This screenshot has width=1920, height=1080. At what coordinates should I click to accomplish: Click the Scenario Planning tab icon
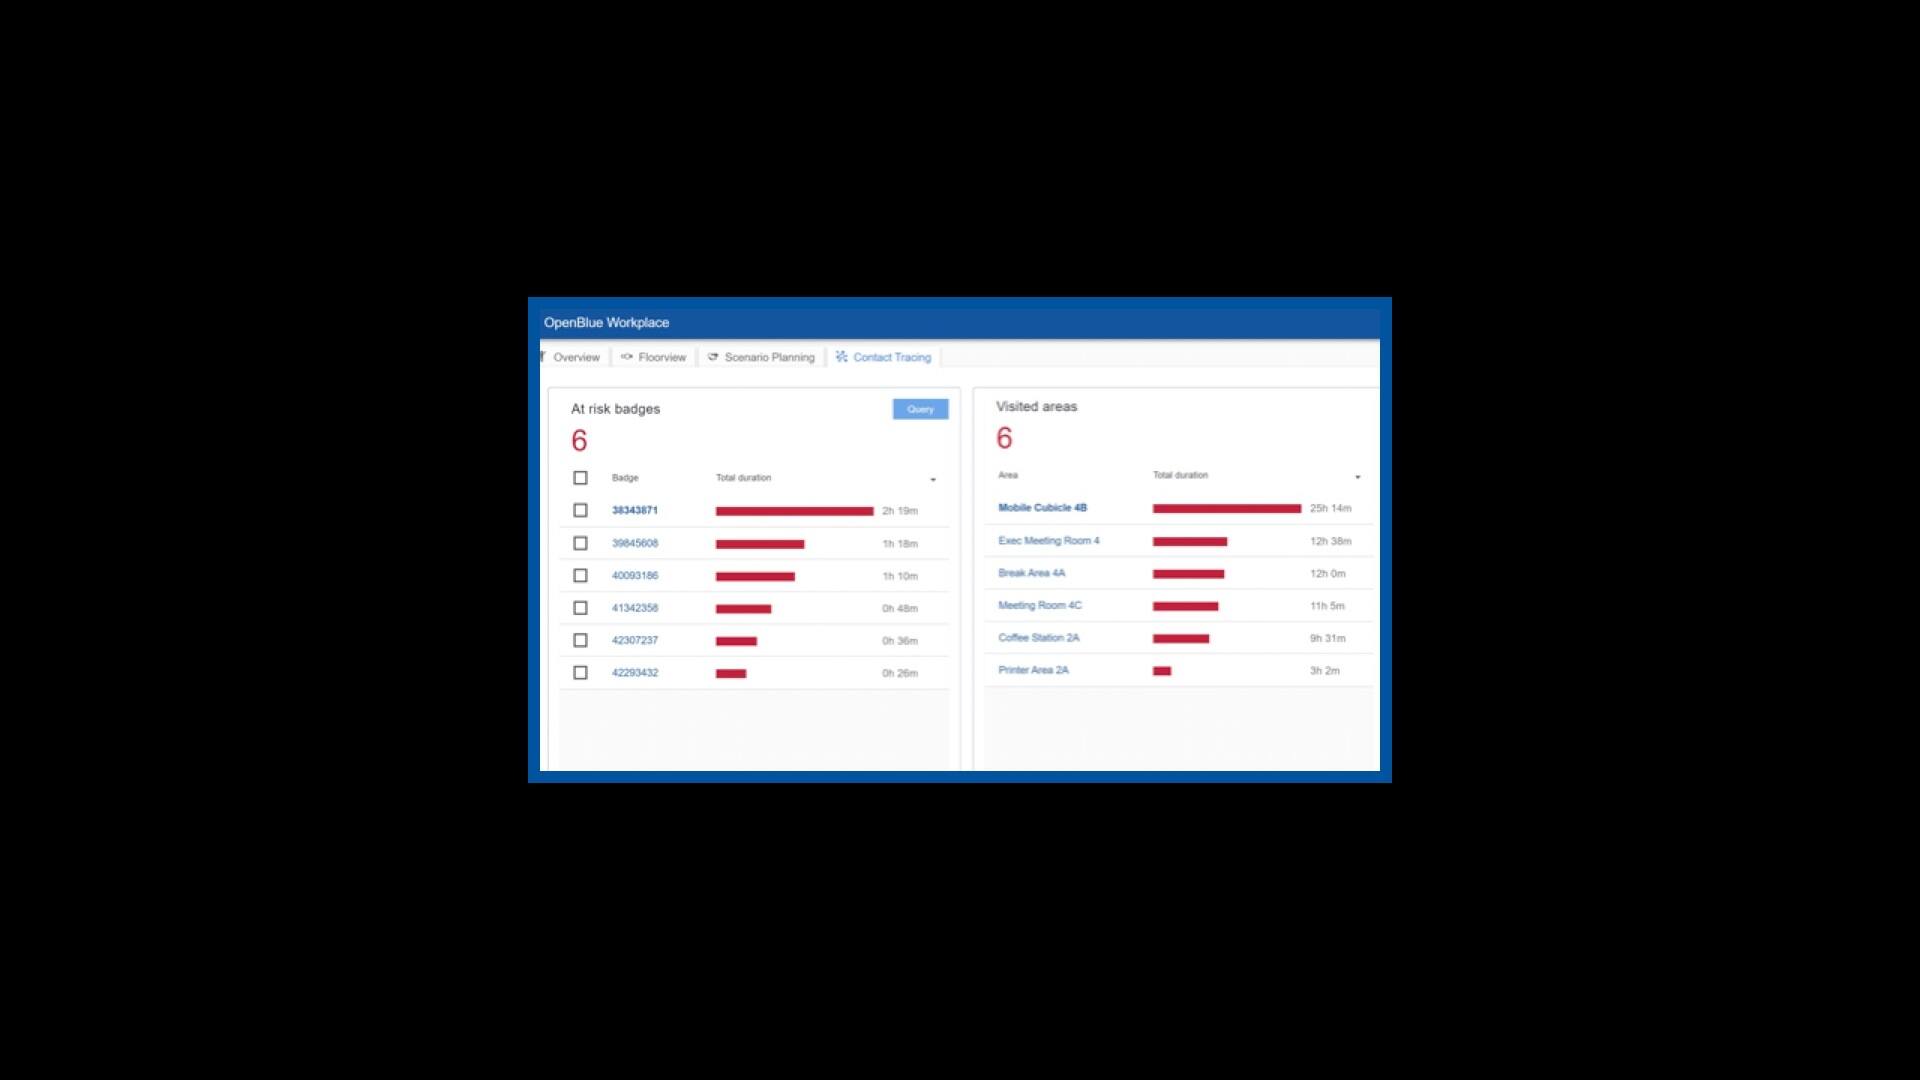pyautogui.click(x=713, y=357)
